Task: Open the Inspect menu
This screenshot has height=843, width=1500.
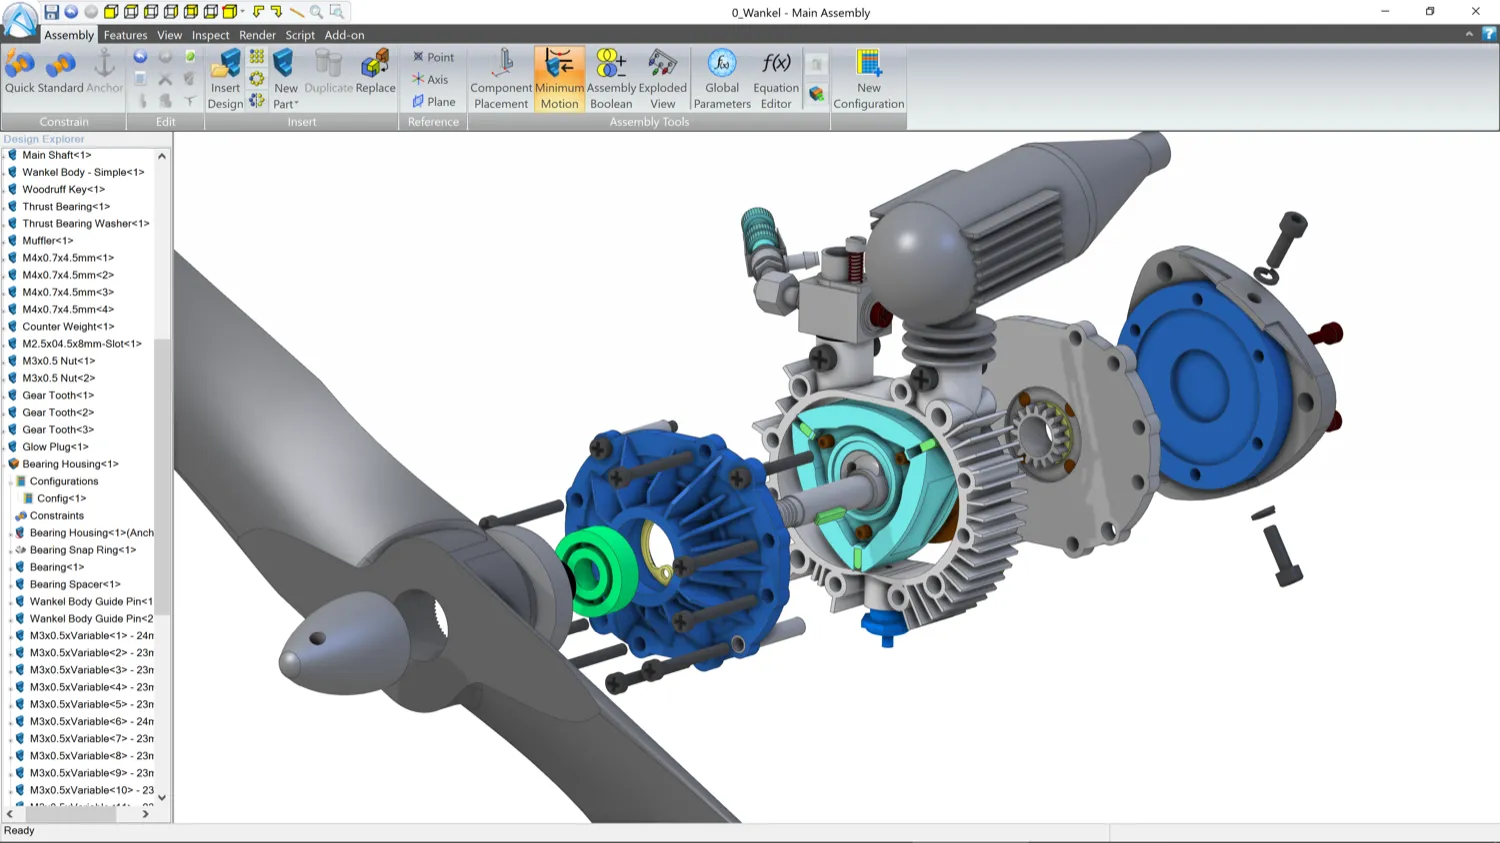Action: point(210,35)
